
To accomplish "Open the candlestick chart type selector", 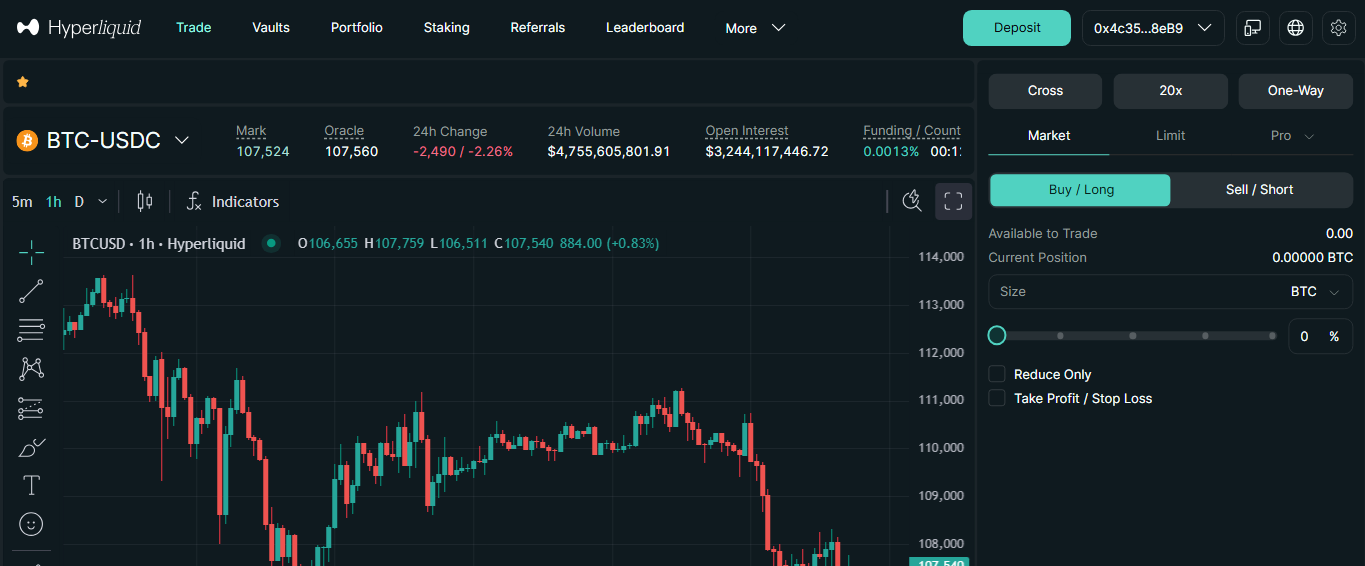I will pos(145,202).
